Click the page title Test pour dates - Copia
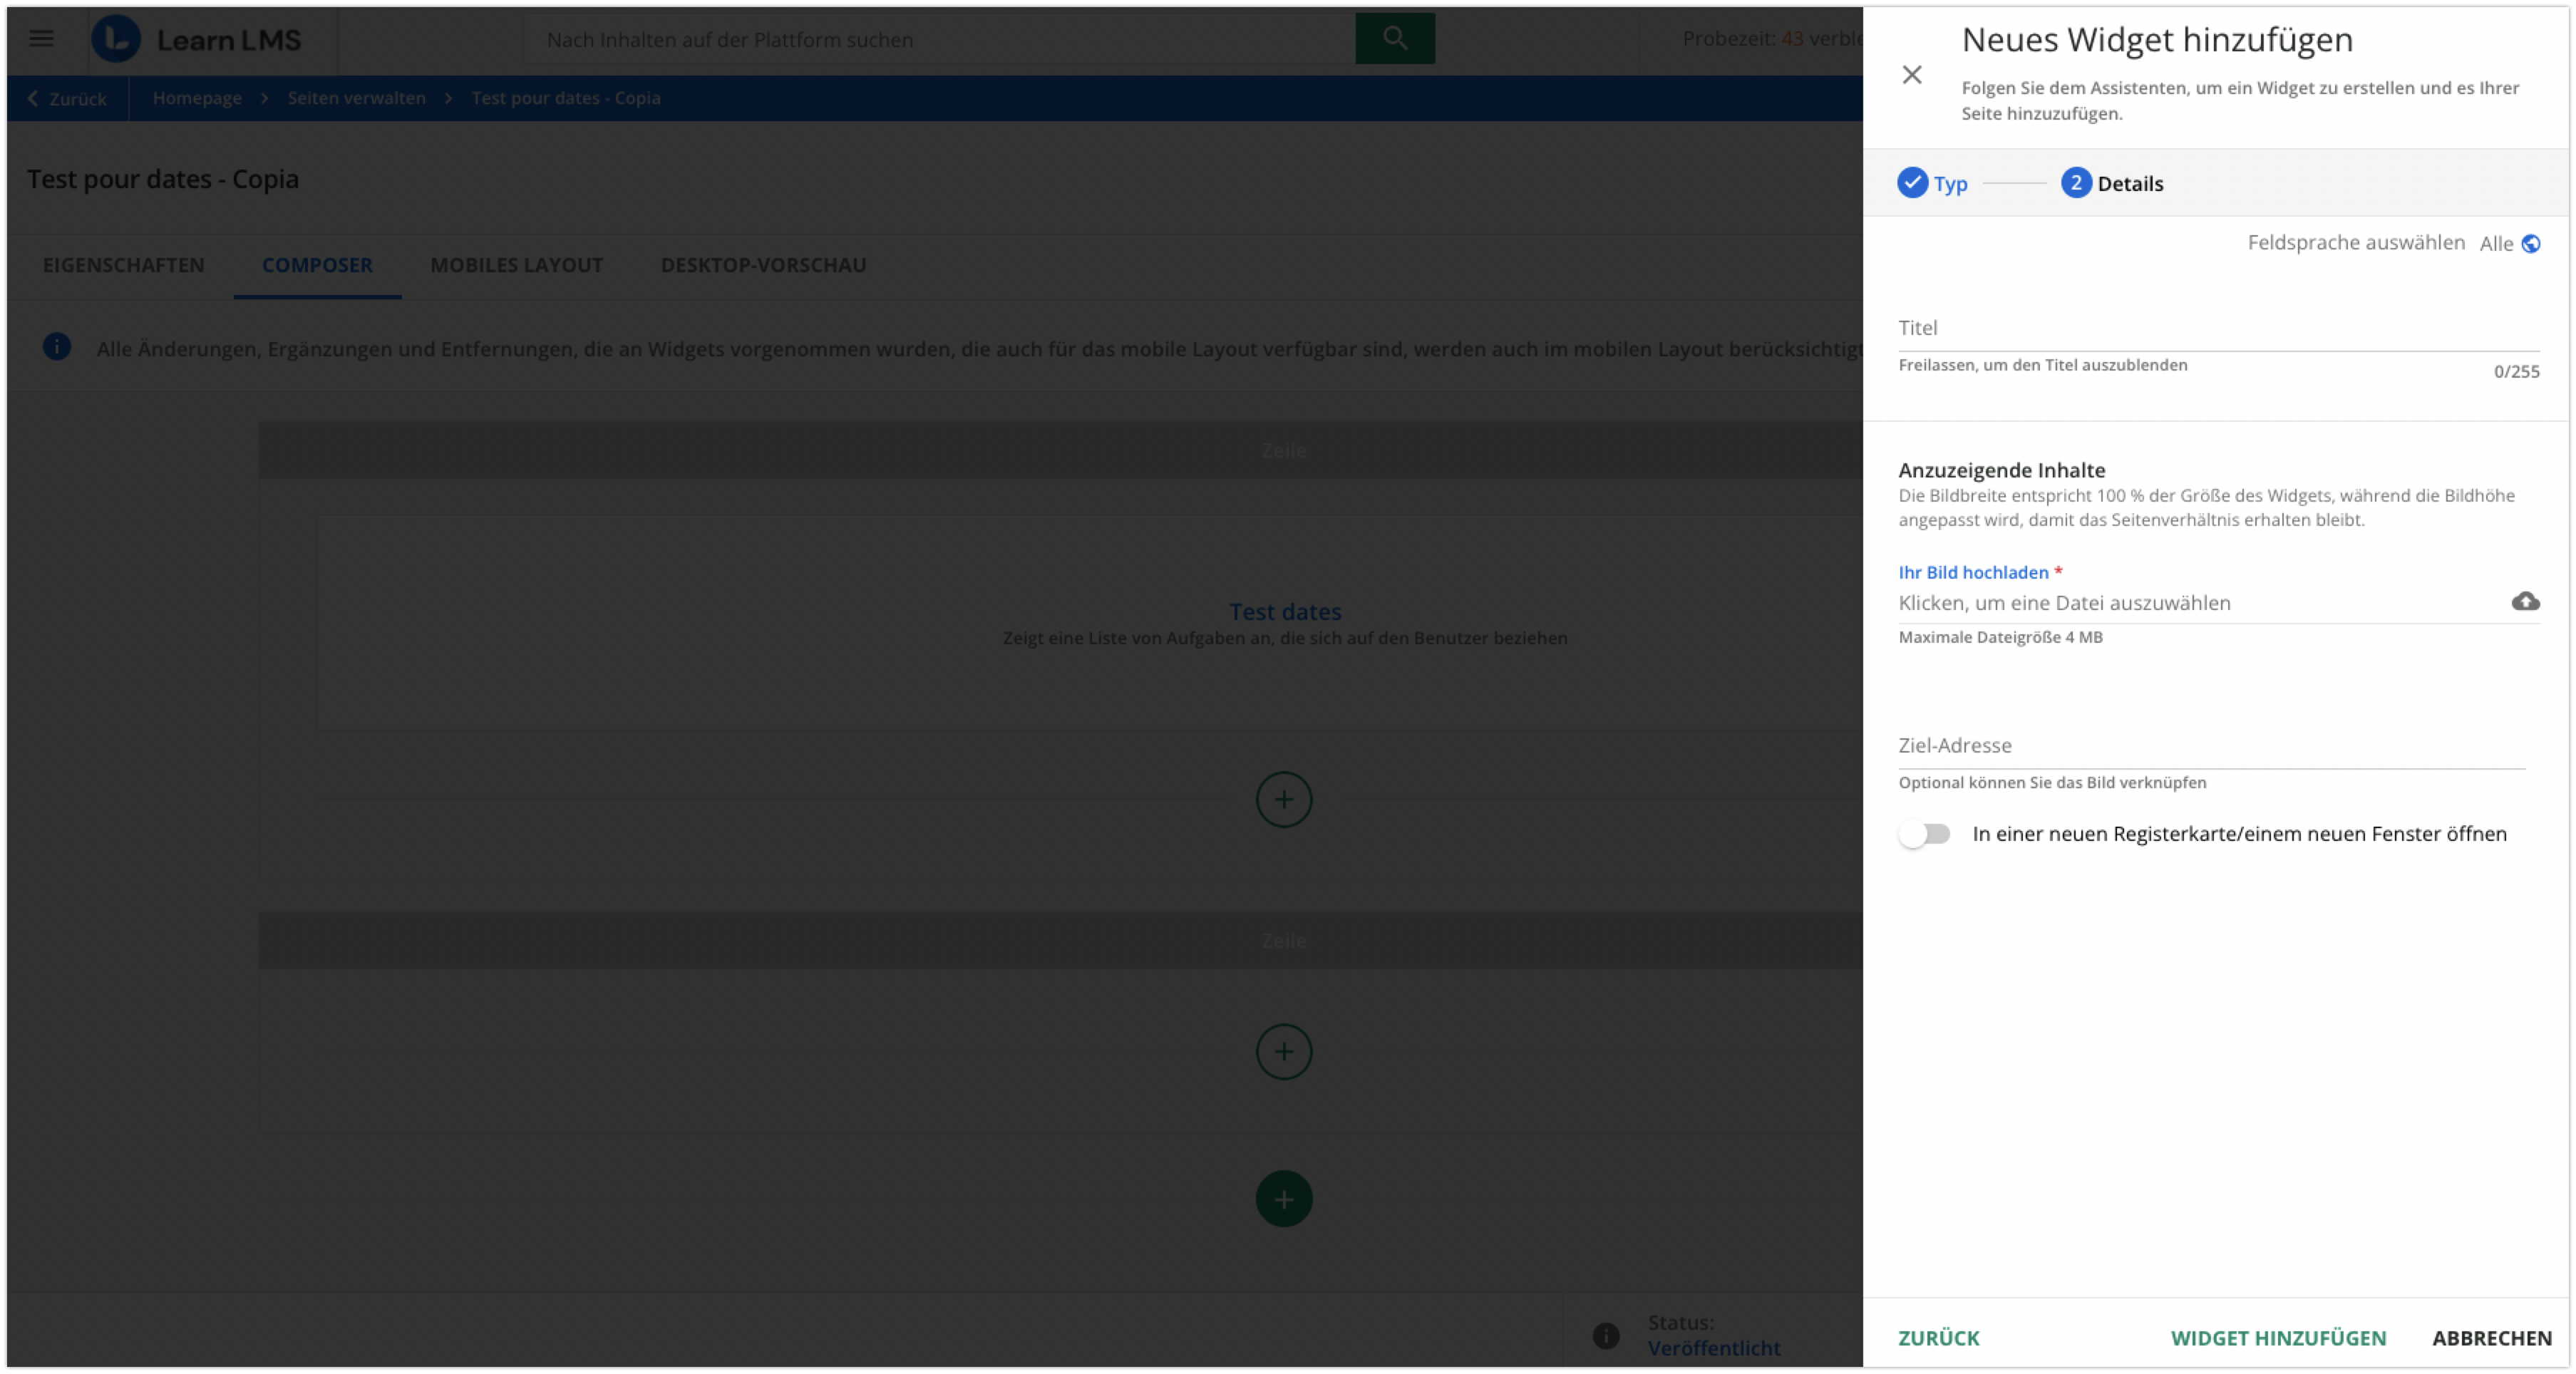 [163, 179]
